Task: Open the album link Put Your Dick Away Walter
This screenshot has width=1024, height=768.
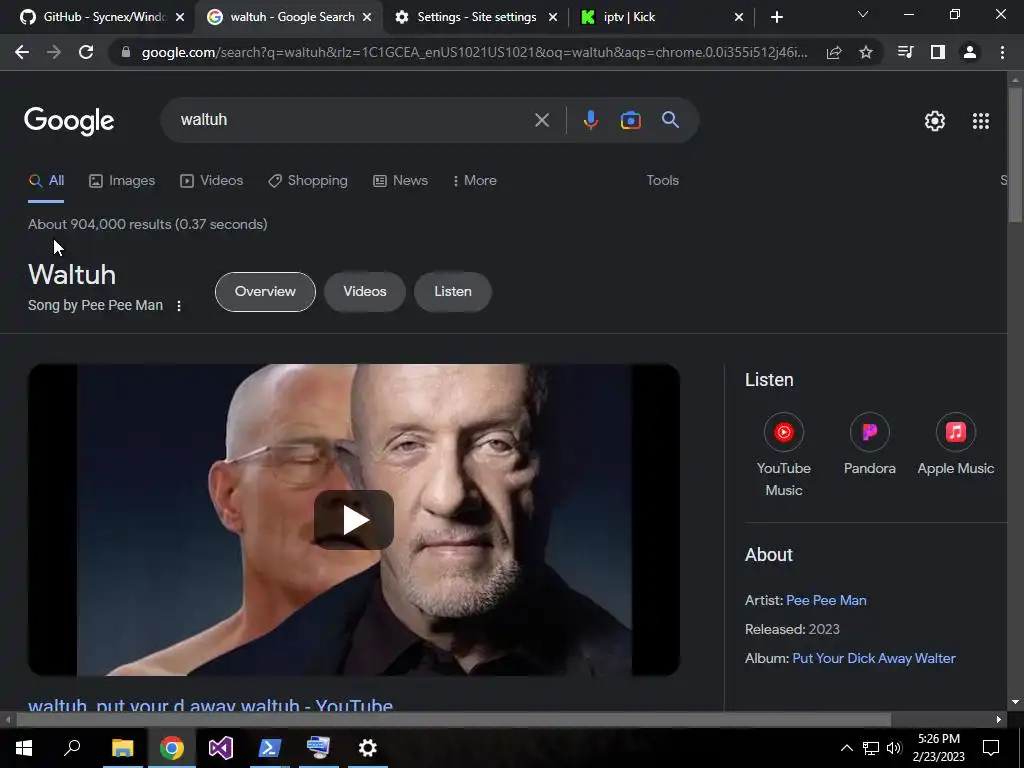Action: point(873,658)
